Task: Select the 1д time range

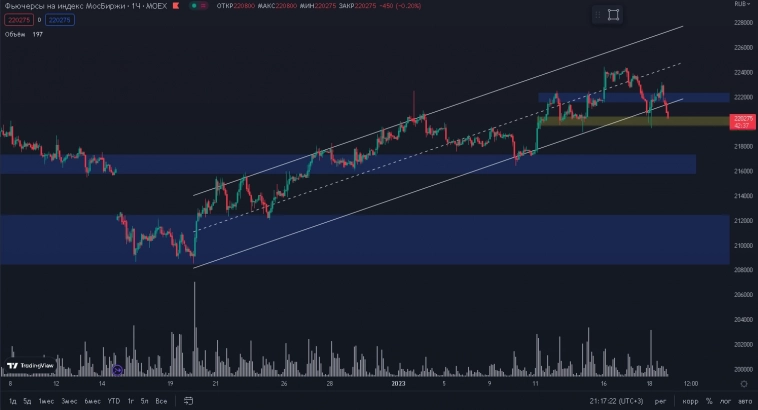Action: coord(13,401)
